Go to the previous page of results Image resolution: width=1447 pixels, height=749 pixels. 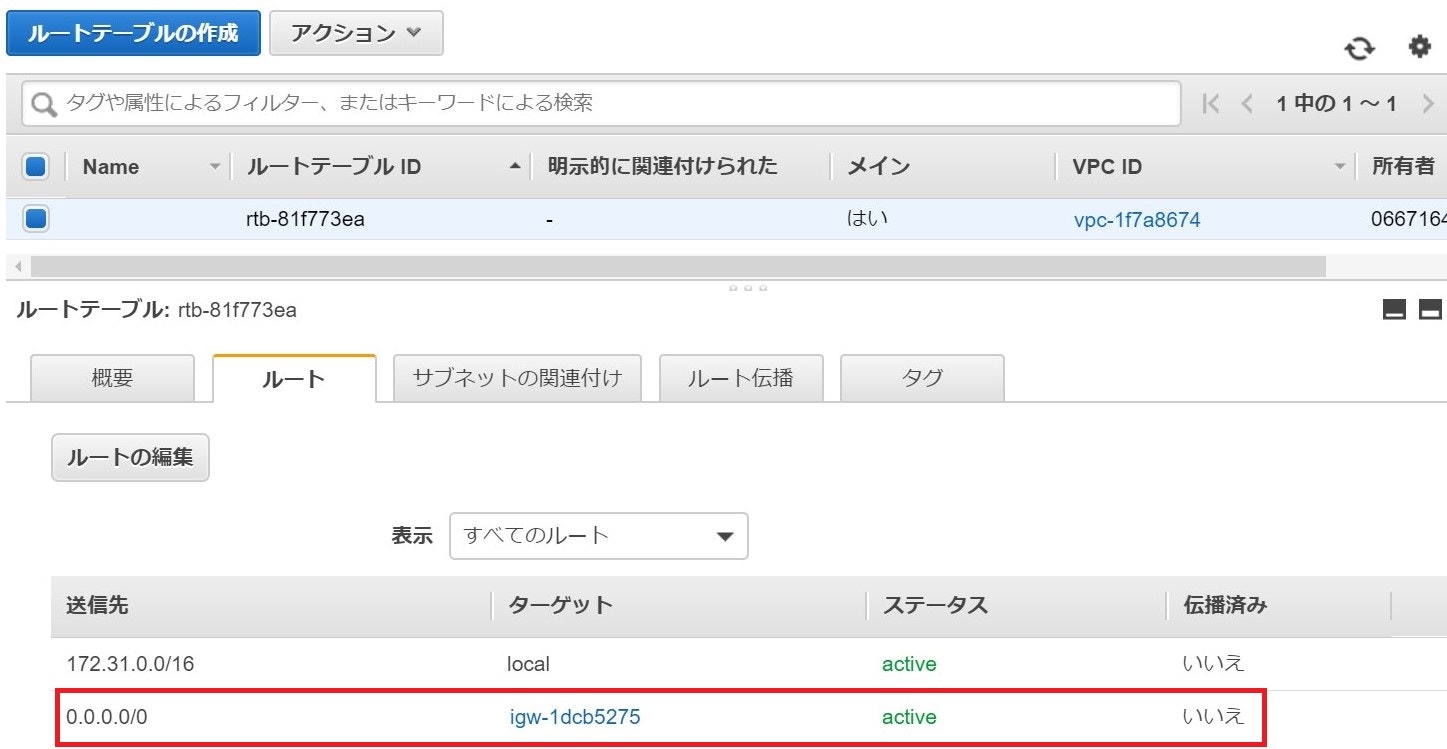click(1247, 103)
